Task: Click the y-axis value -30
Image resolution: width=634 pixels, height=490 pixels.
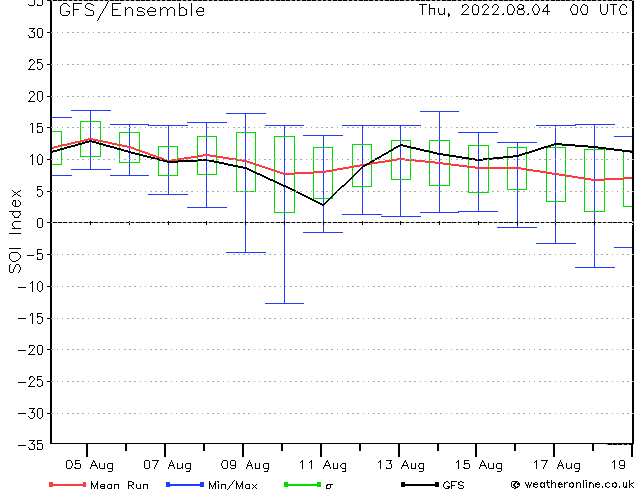Action: click(31, 414)
